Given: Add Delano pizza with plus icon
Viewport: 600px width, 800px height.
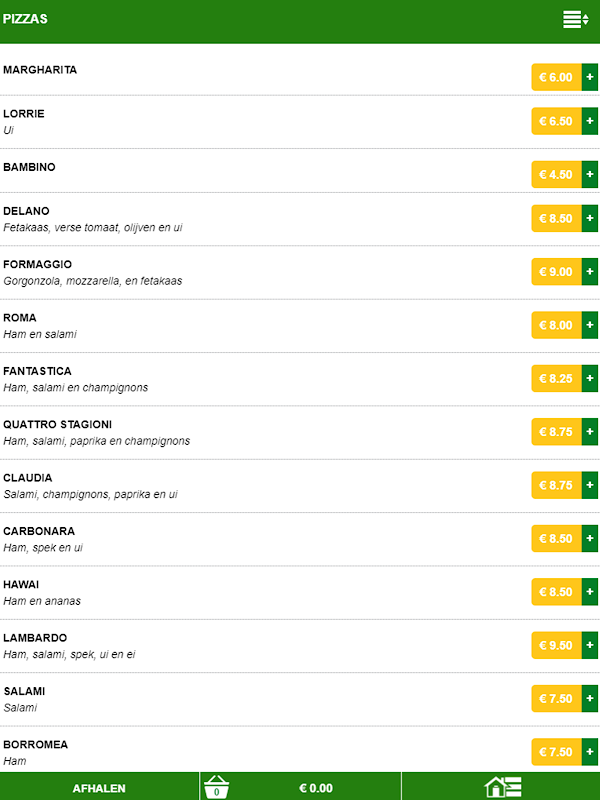Looking at the screenshot, I should tap(590, 218).
